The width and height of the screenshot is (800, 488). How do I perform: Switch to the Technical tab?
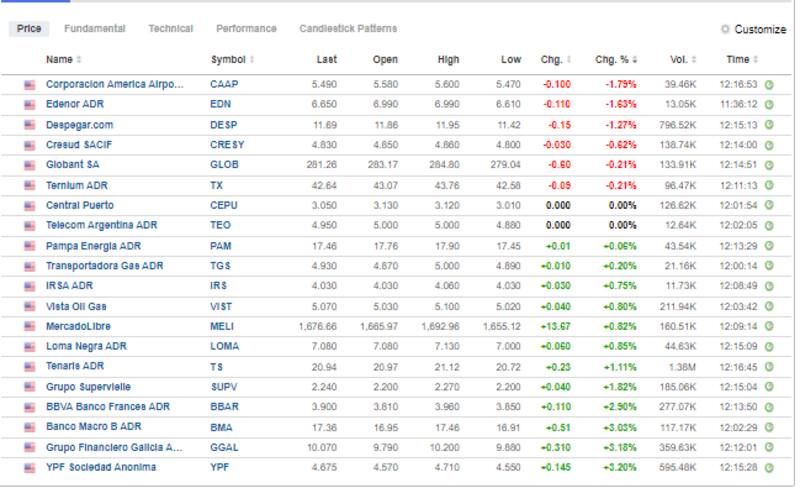(170, 29)
